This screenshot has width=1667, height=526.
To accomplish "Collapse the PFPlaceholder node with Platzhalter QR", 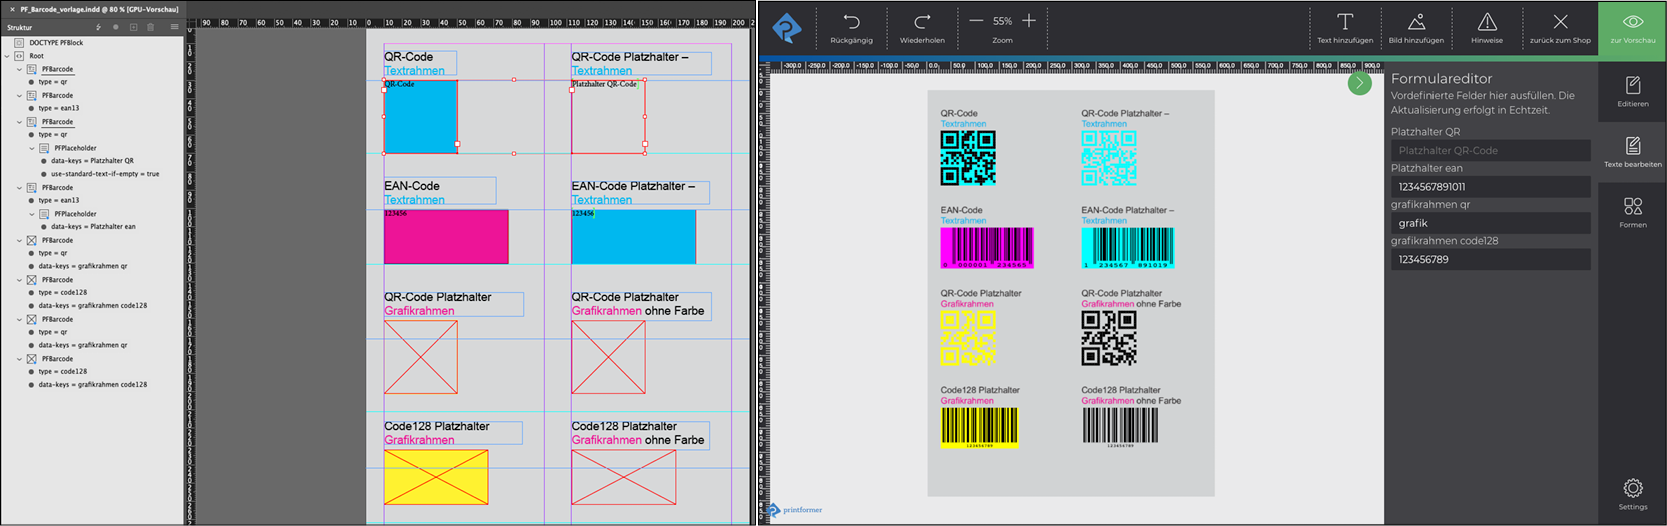I will 32,148.
